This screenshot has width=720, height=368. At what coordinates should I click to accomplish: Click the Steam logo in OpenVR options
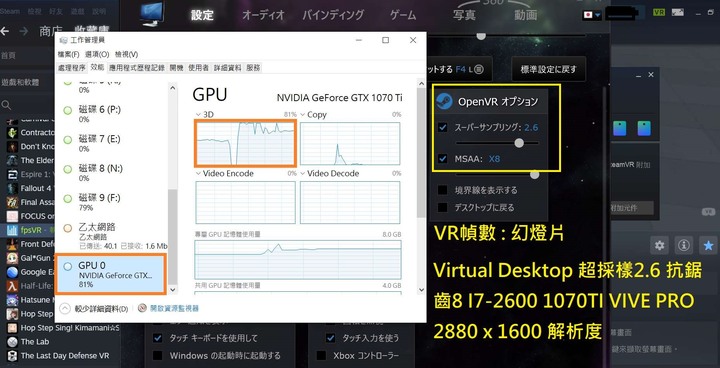click(x=444, y=101)
